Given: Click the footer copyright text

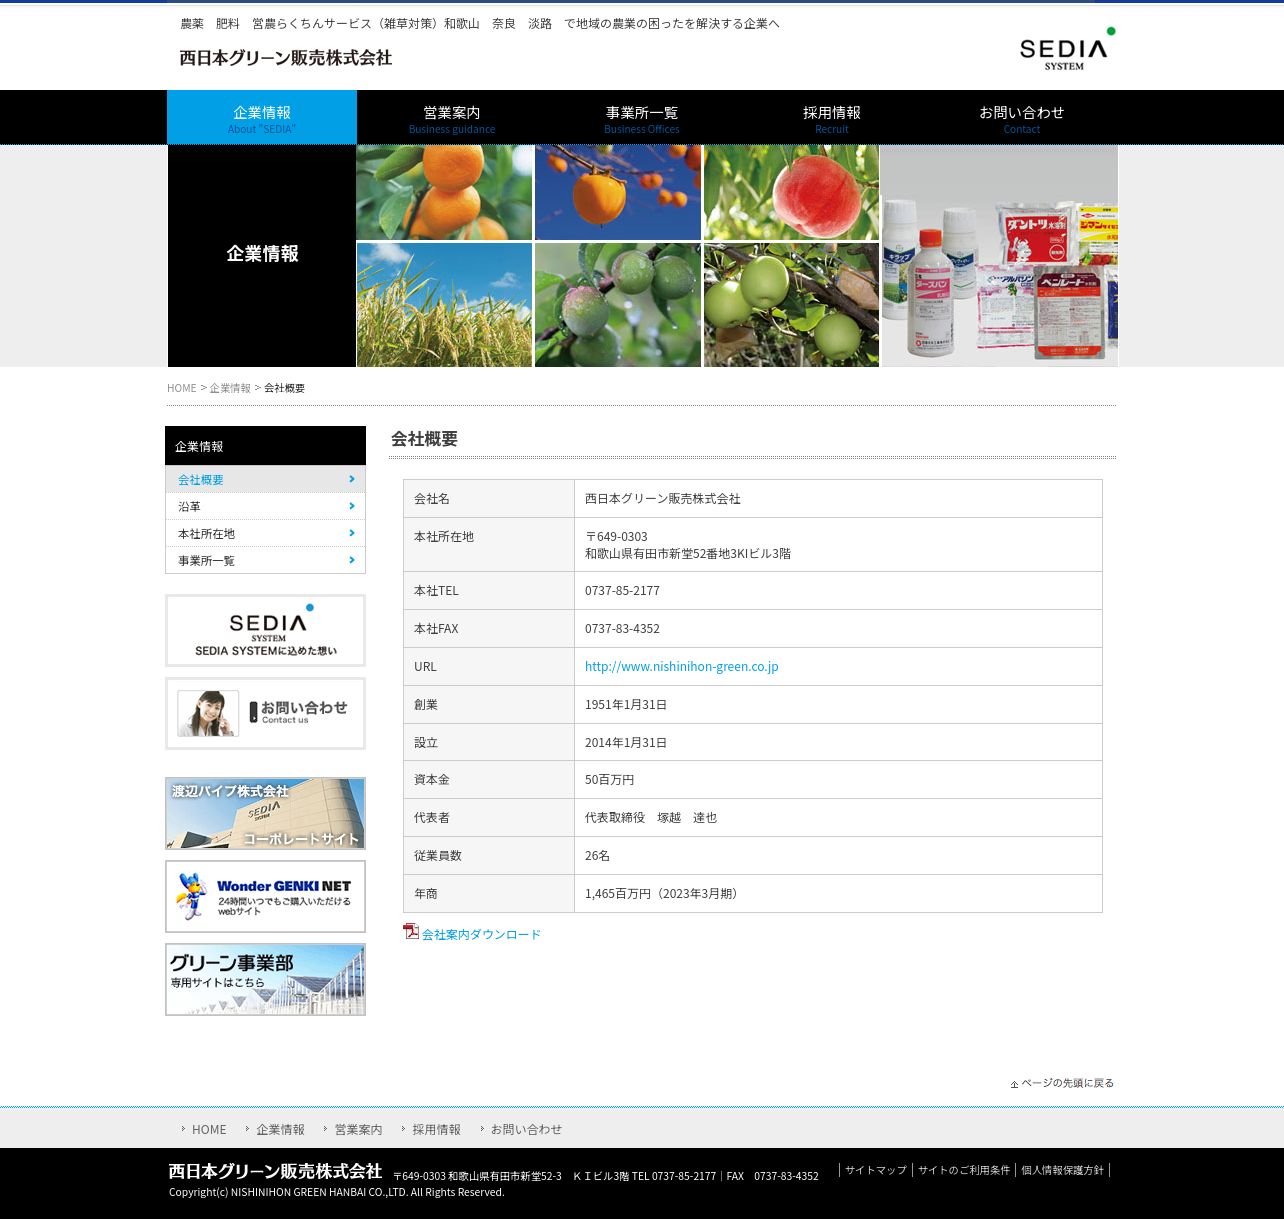Looking at the screenshot, I should 336,1192.
